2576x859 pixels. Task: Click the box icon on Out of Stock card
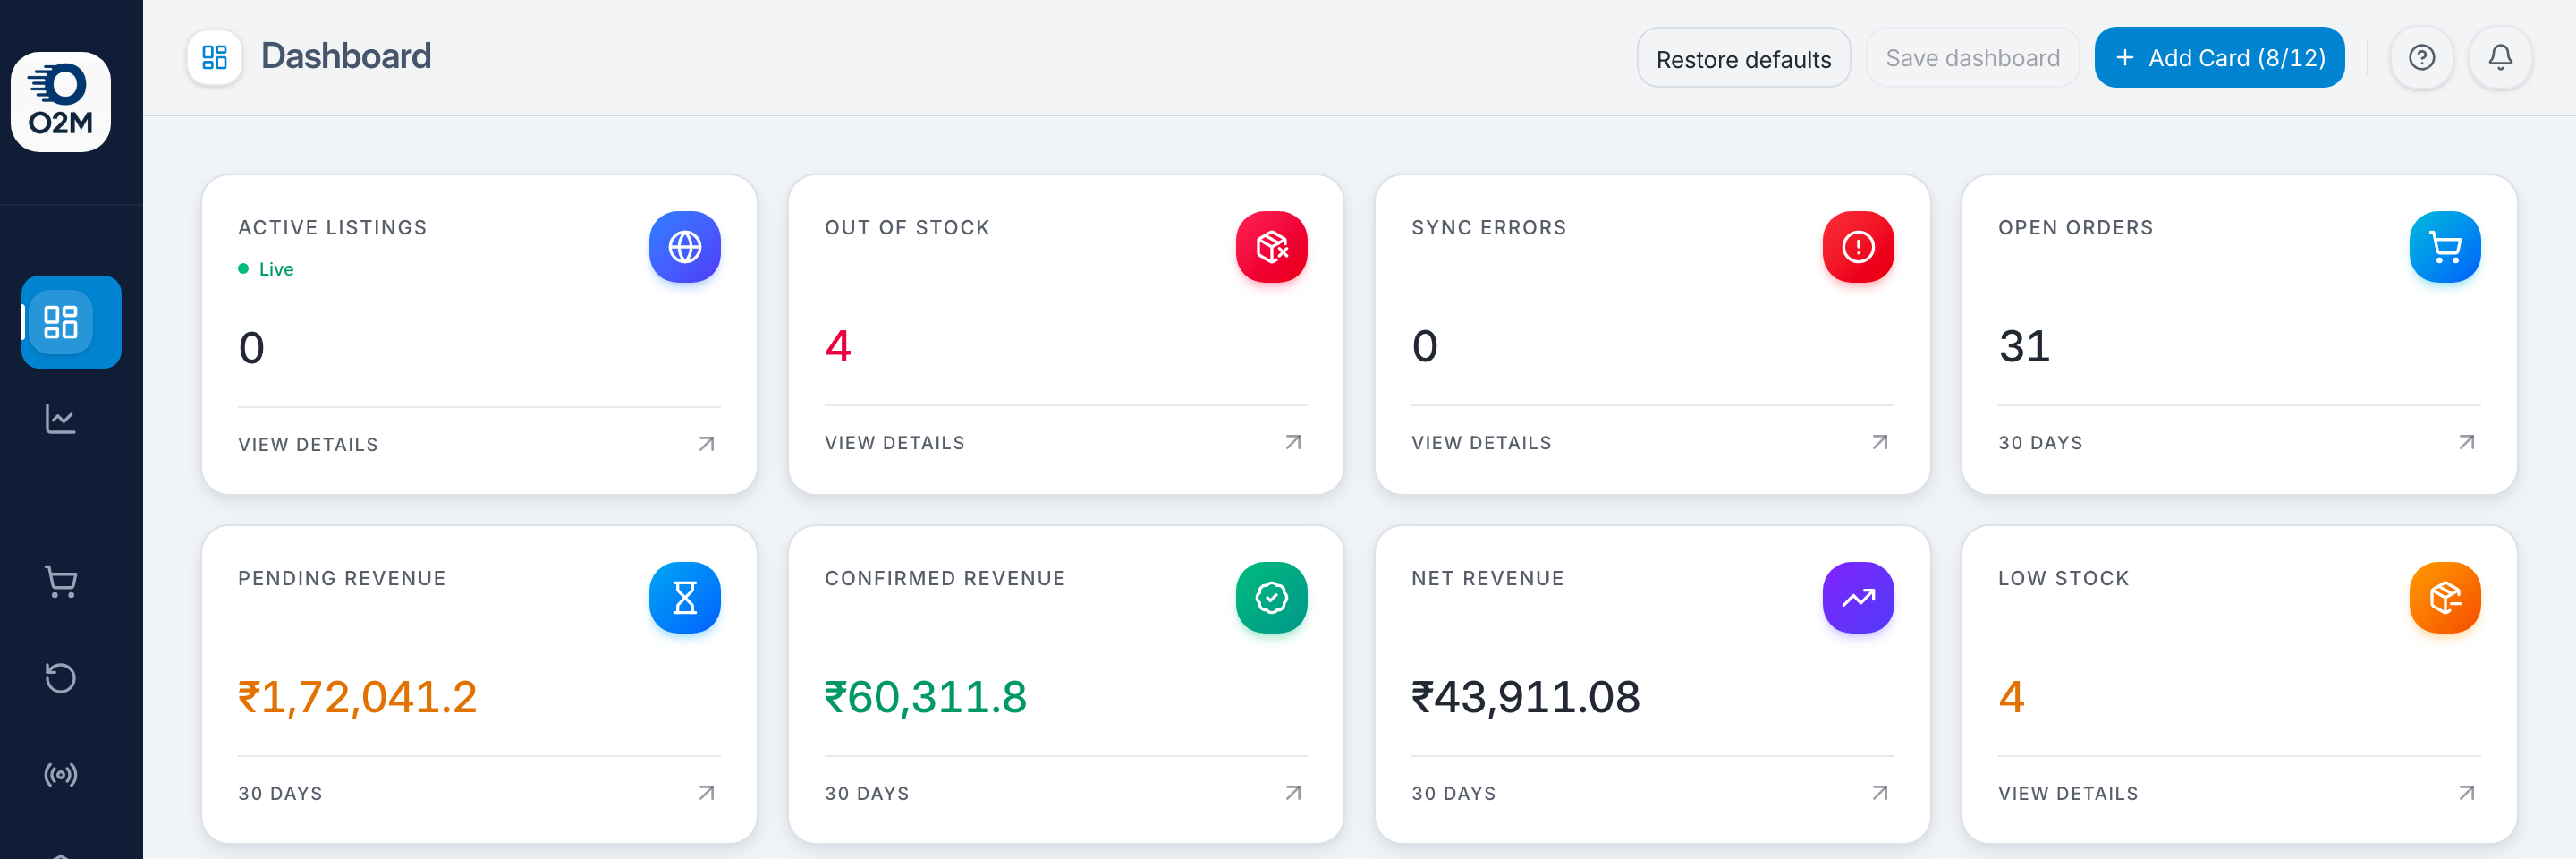1271,247
